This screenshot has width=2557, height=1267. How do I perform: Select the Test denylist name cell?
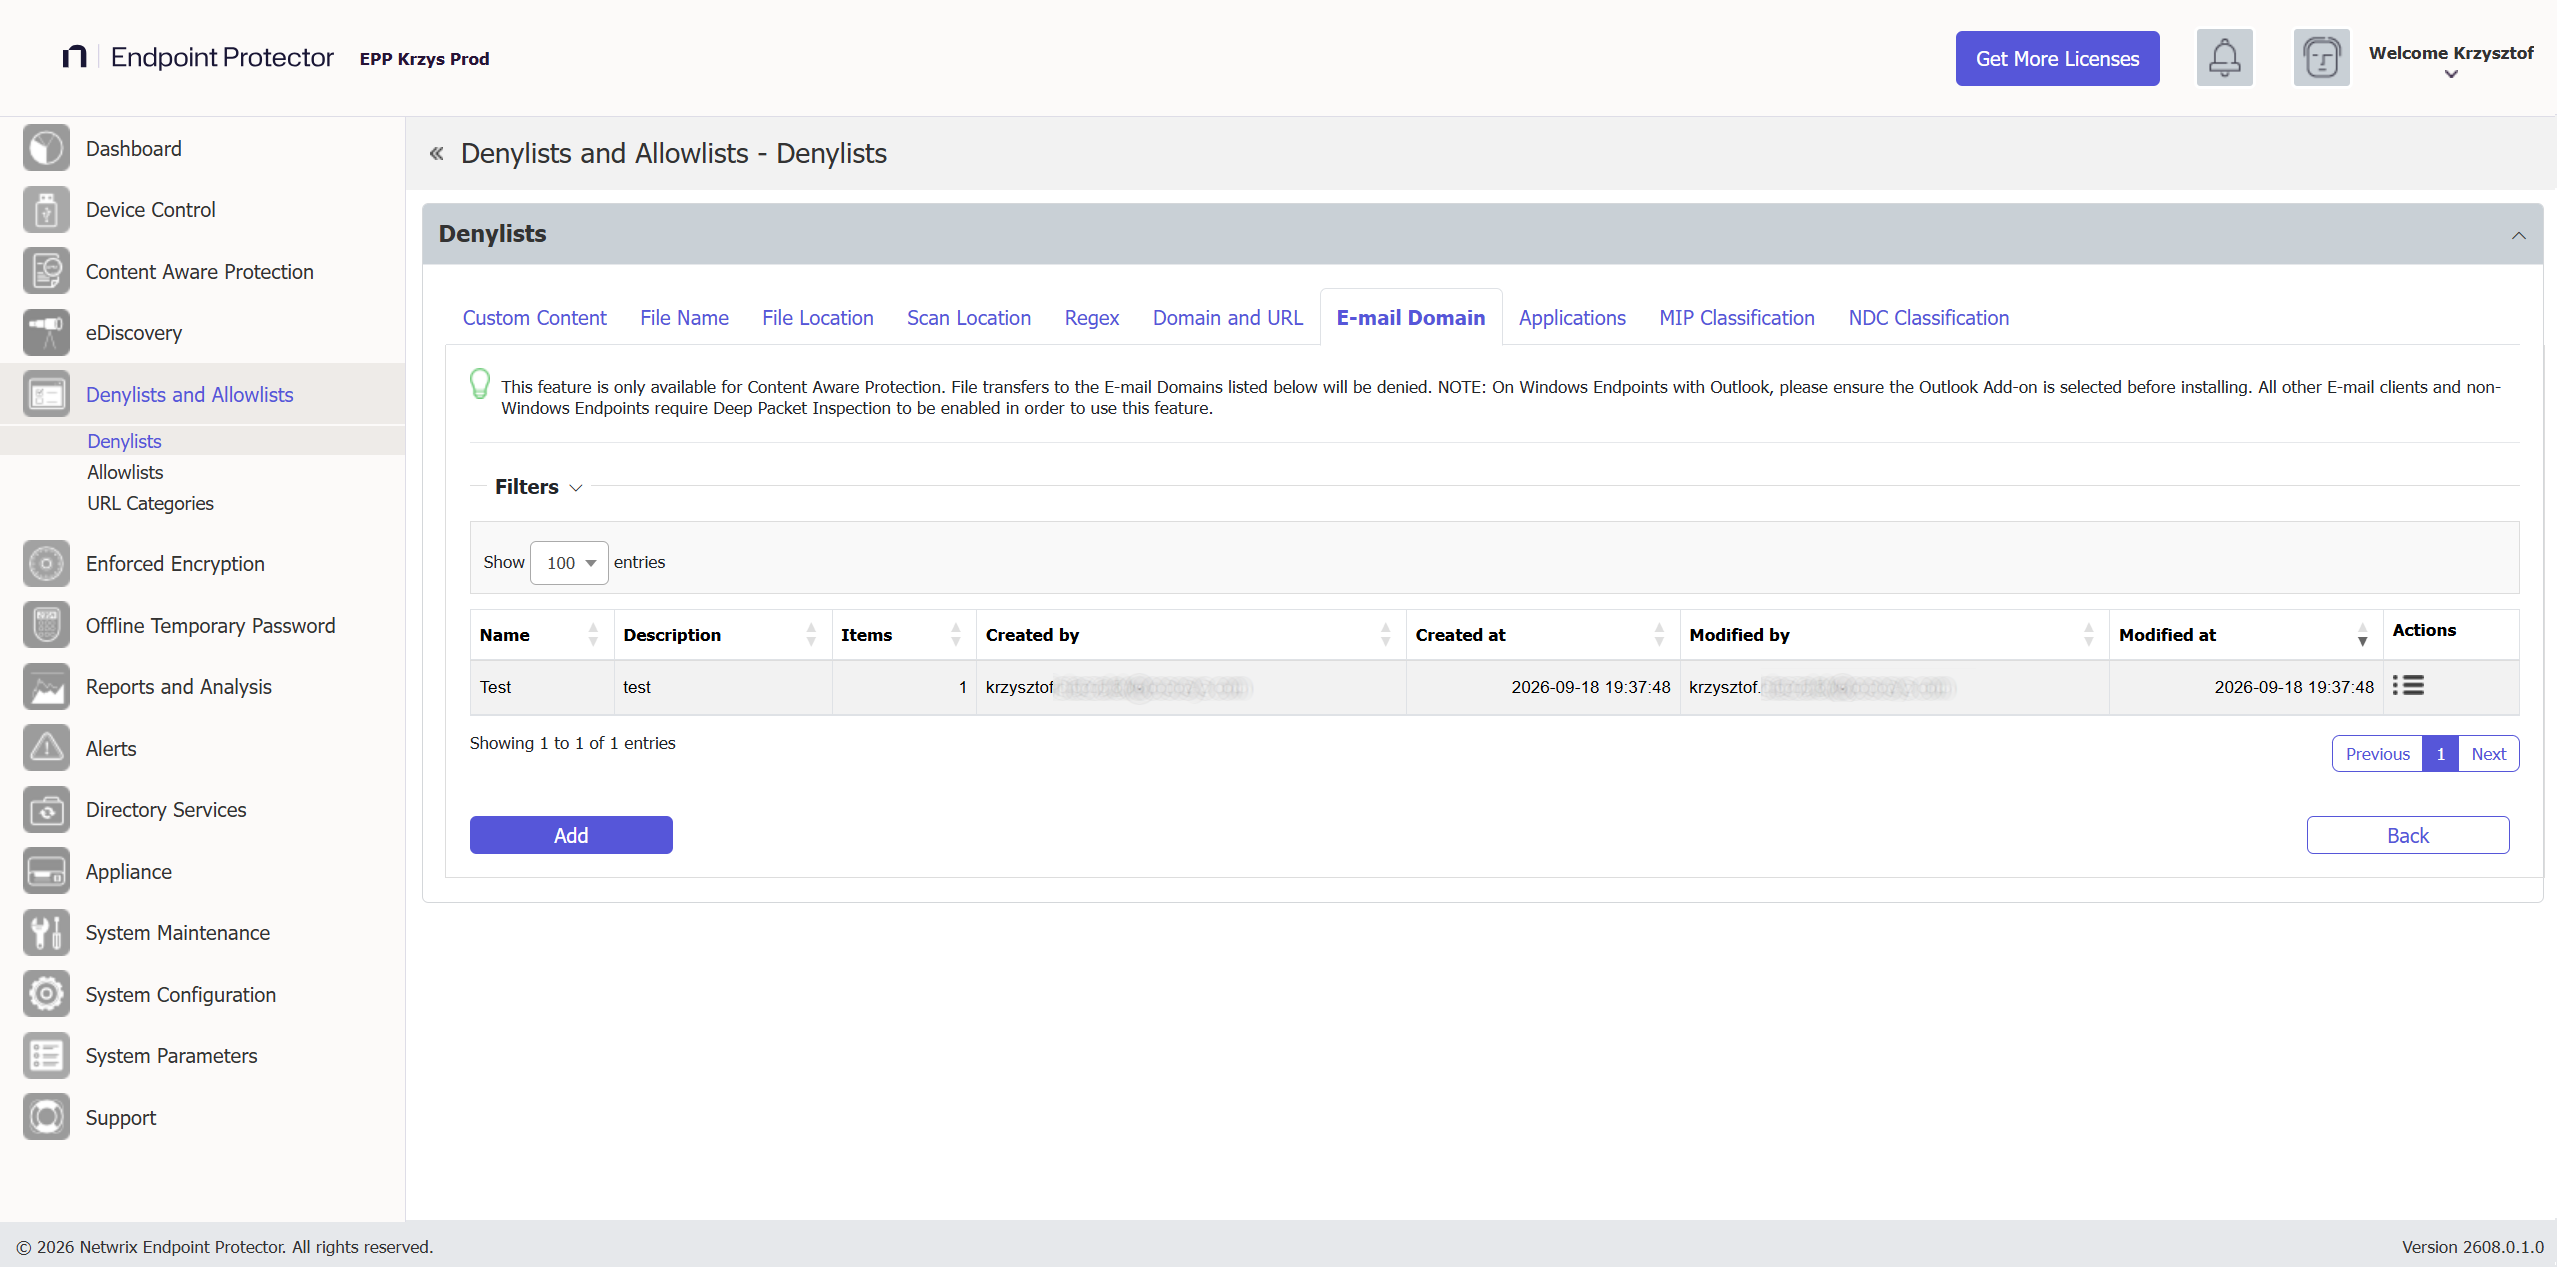click(541, 687)
